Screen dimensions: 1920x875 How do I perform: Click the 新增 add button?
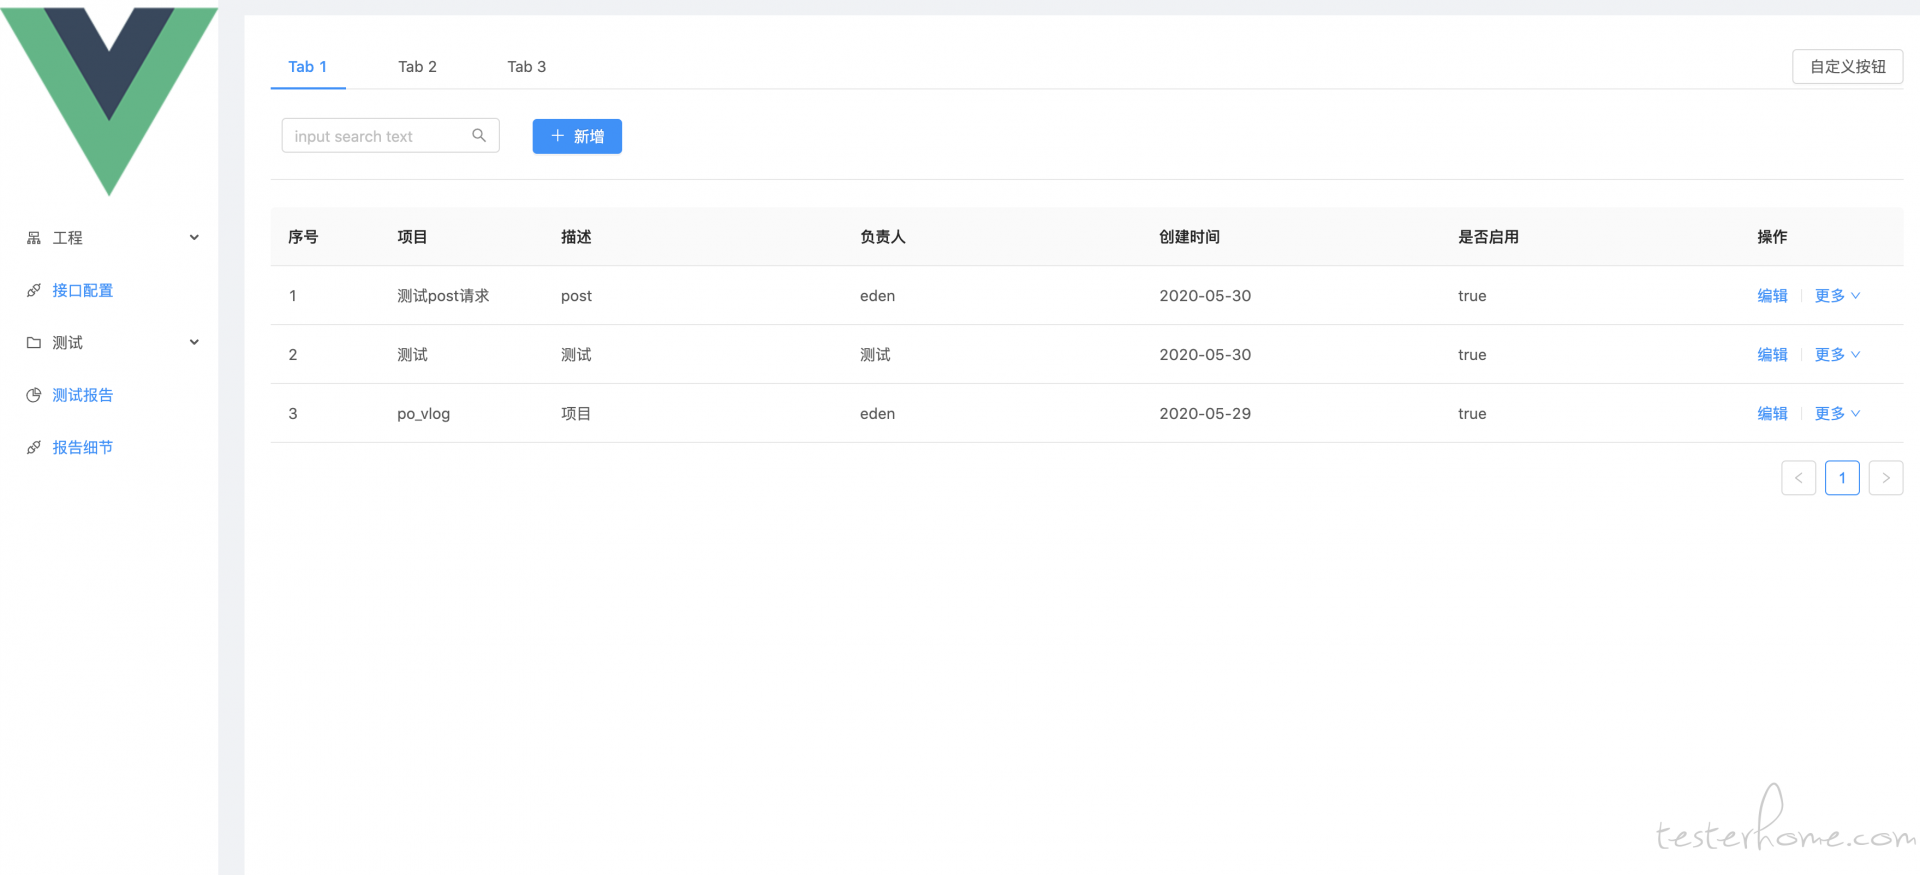(x=577, y=137)
